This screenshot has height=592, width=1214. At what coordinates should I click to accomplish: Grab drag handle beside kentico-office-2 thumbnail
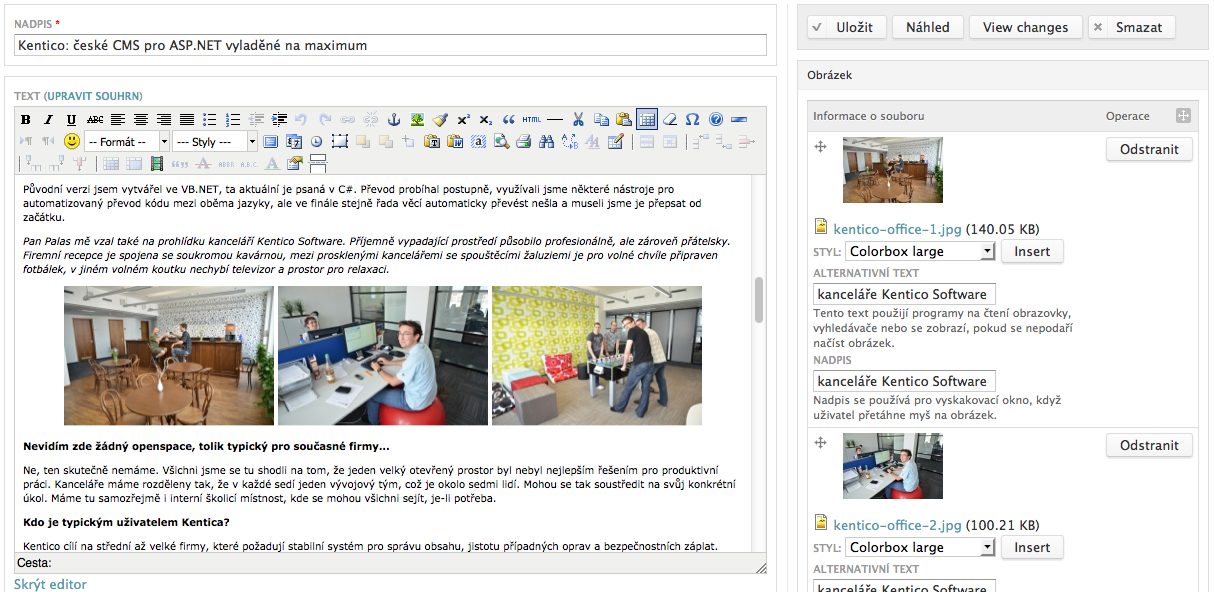coord(821,442)
